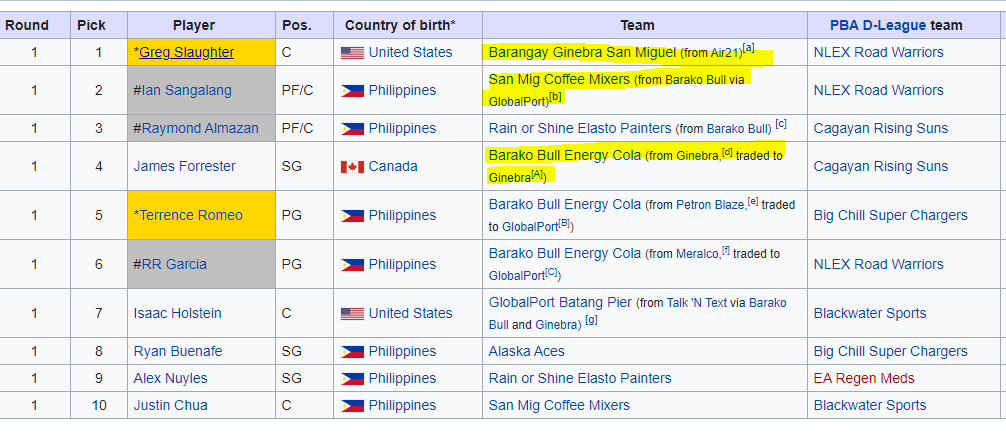Open trade note [B] in Terrence Romeo's row
The width and height of the screenshot is (1006, 439).
point(565,221)
